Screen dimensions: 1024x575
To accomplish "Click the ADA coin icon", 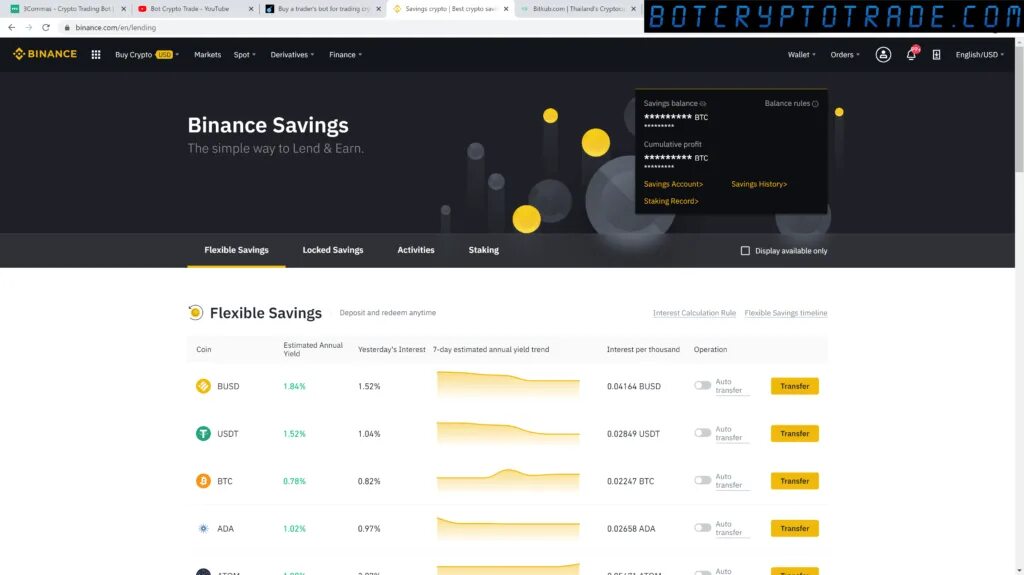I will click(203, 529).
